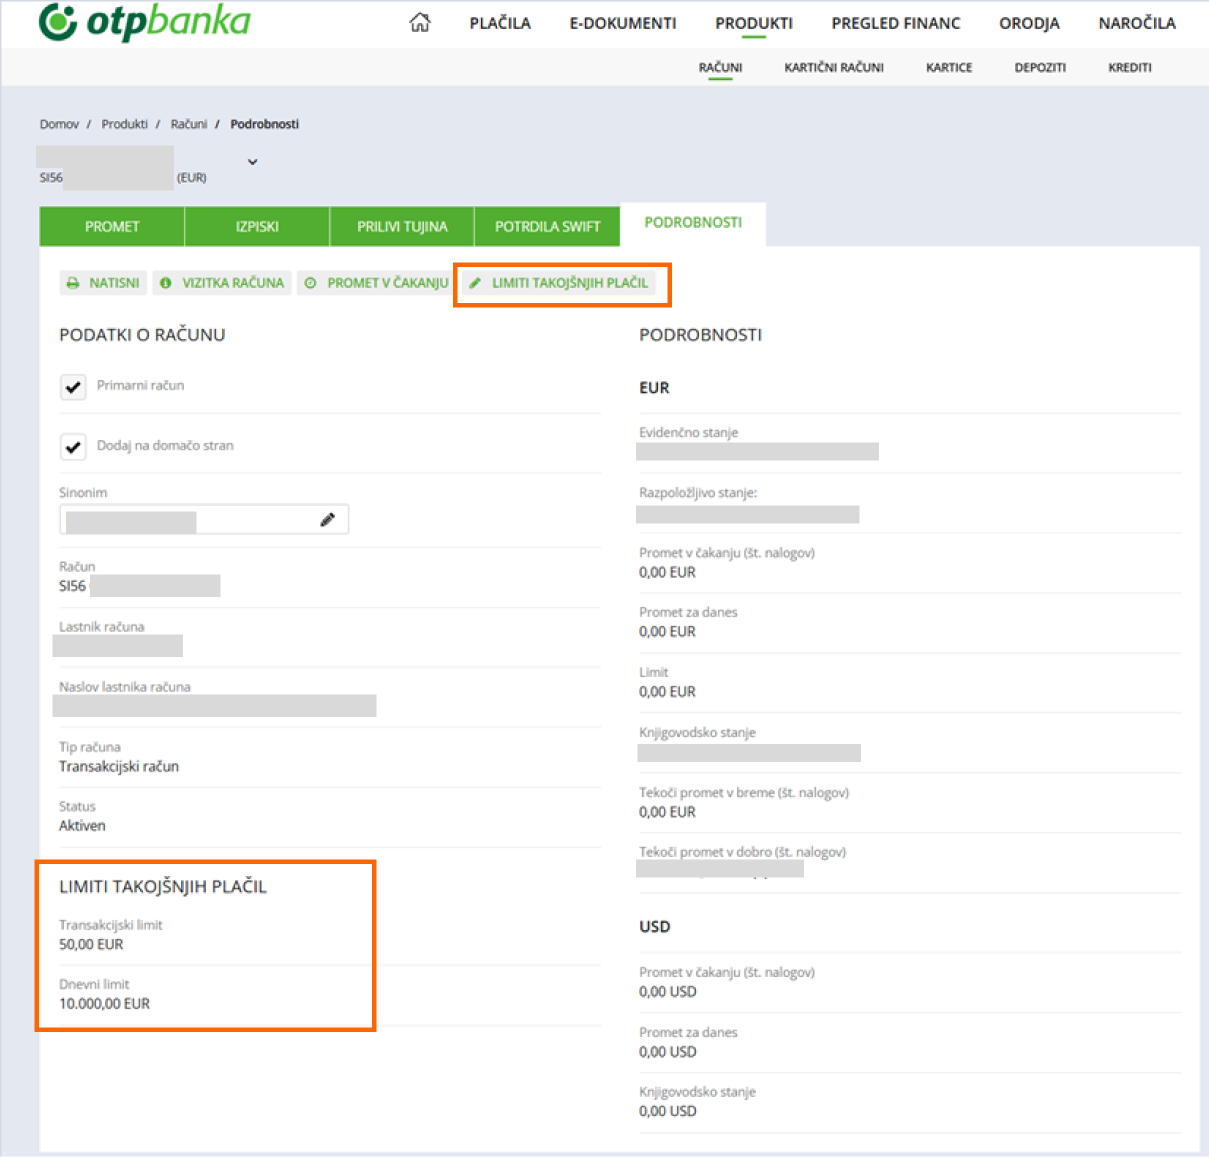This screenshot has height=1157, width=1209.
Task: Uncheck Dodaj na domačo stran checkbox
Action: [x=73, y=447]
